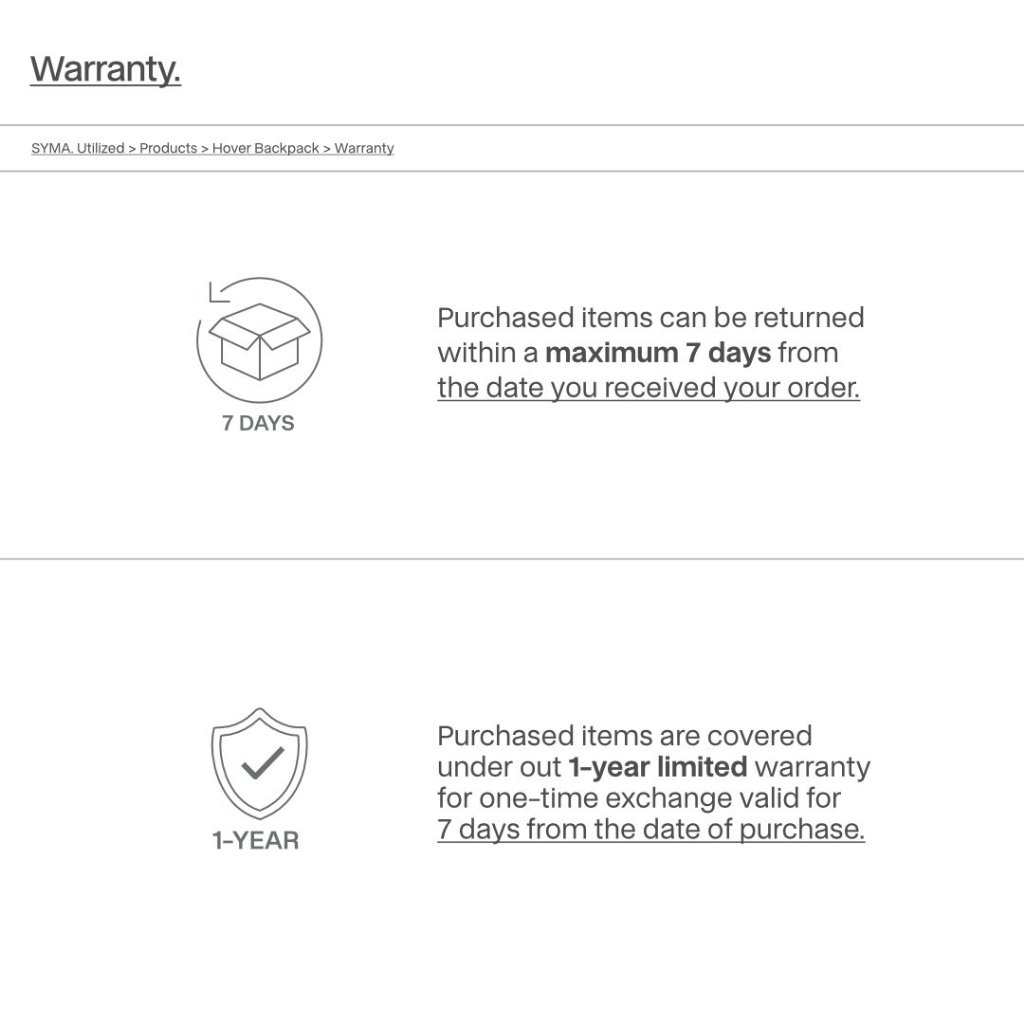1024x1024 pixels.
Task: Open the Products breadcrumb link
Action: 168,148
